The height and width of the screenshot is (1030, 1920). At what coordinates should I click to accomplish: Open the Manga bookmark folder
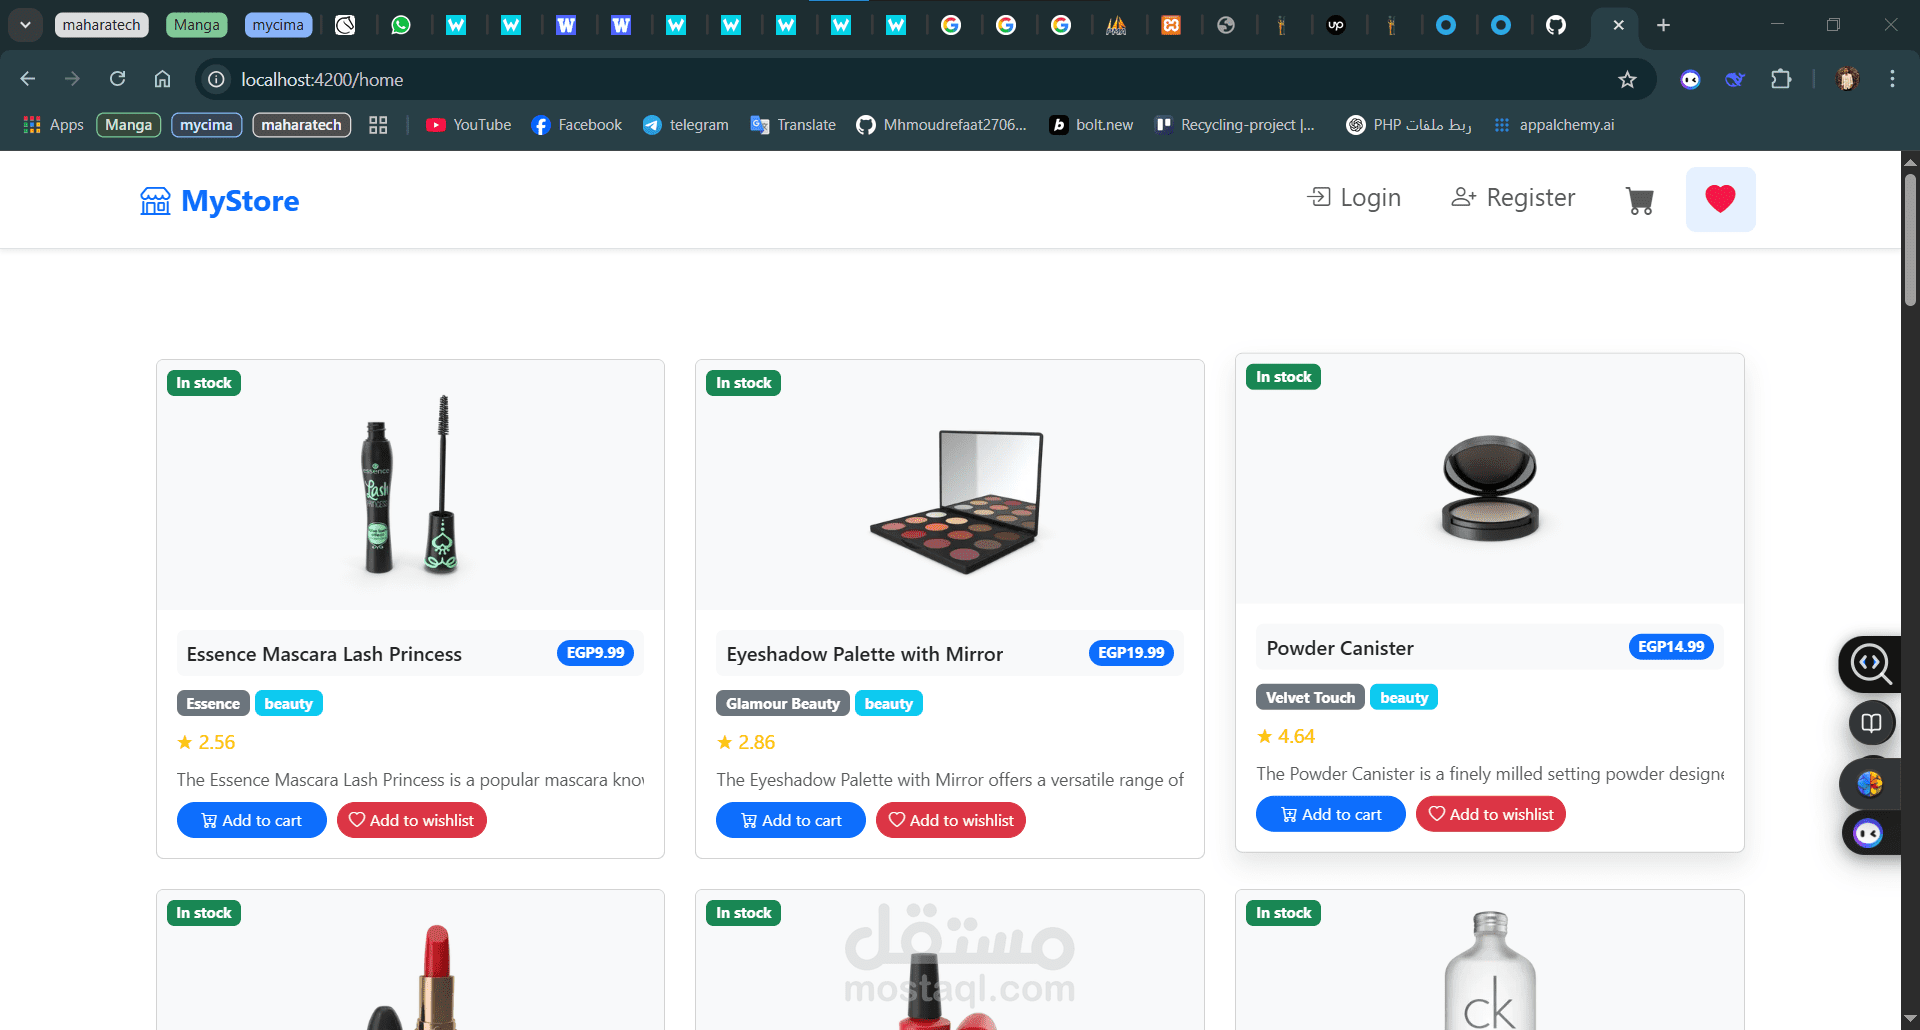pos(128,125)
